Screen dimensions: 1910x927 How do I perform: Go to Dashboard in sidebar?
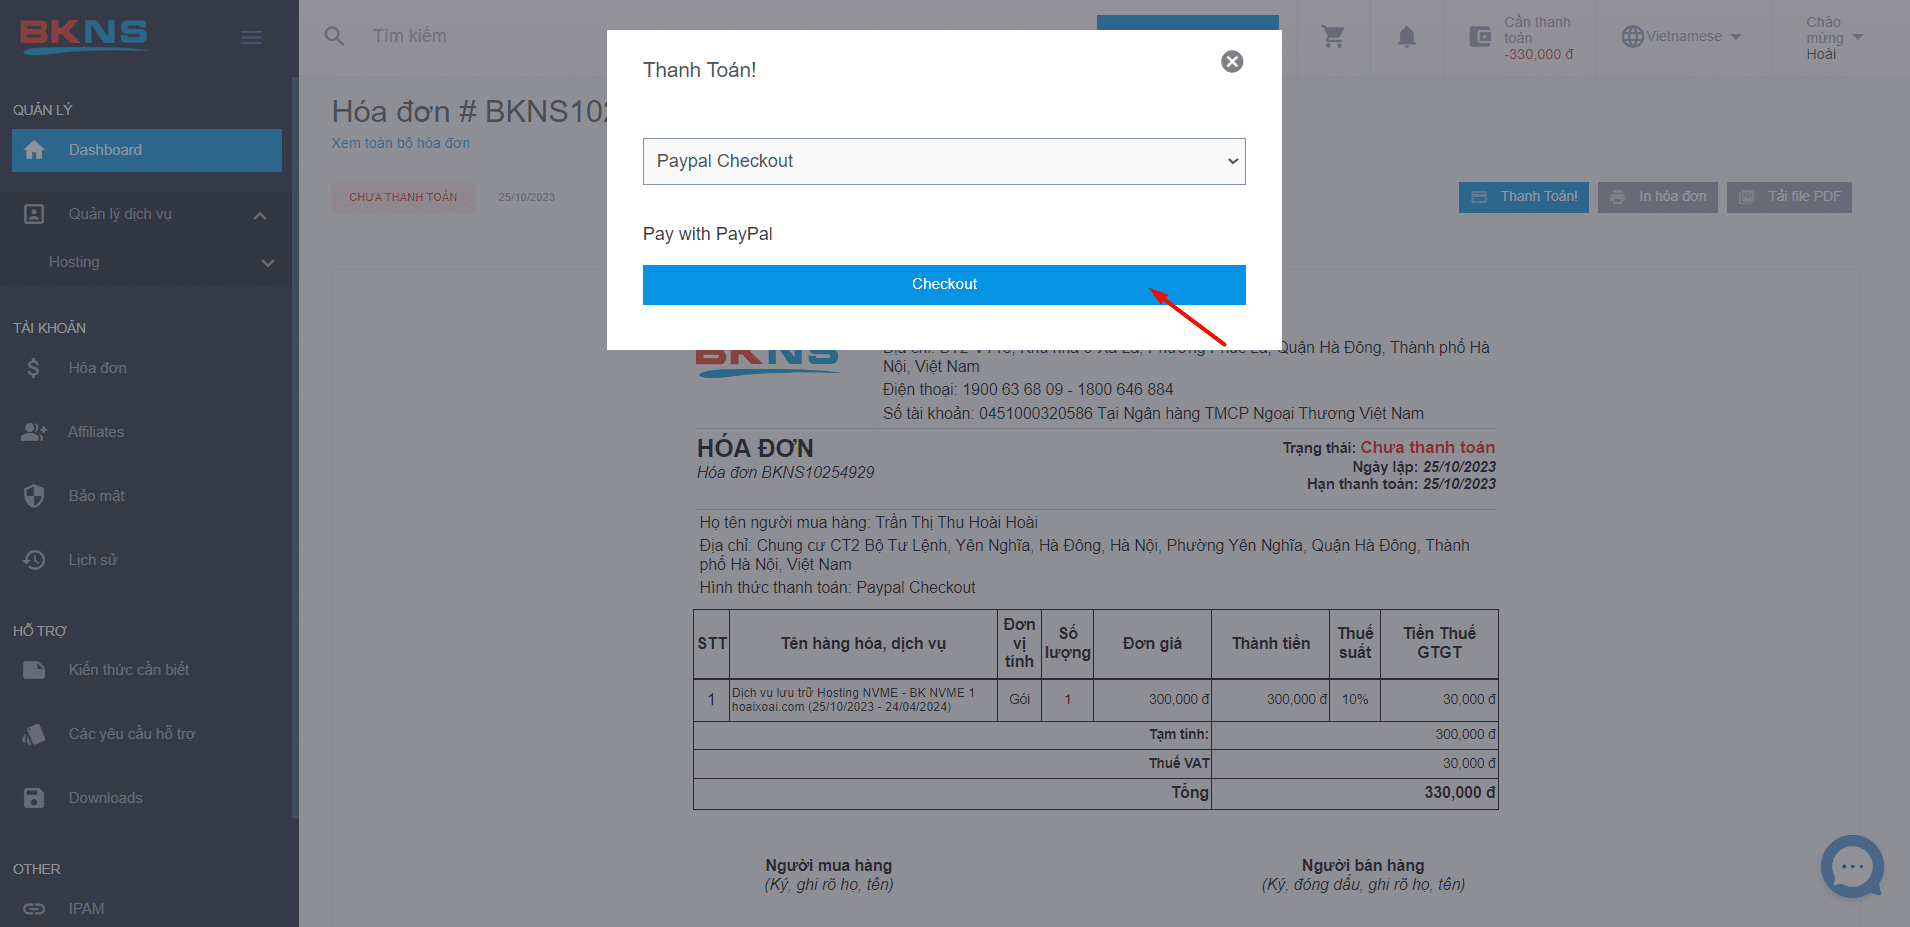click(x=147, y=150)
